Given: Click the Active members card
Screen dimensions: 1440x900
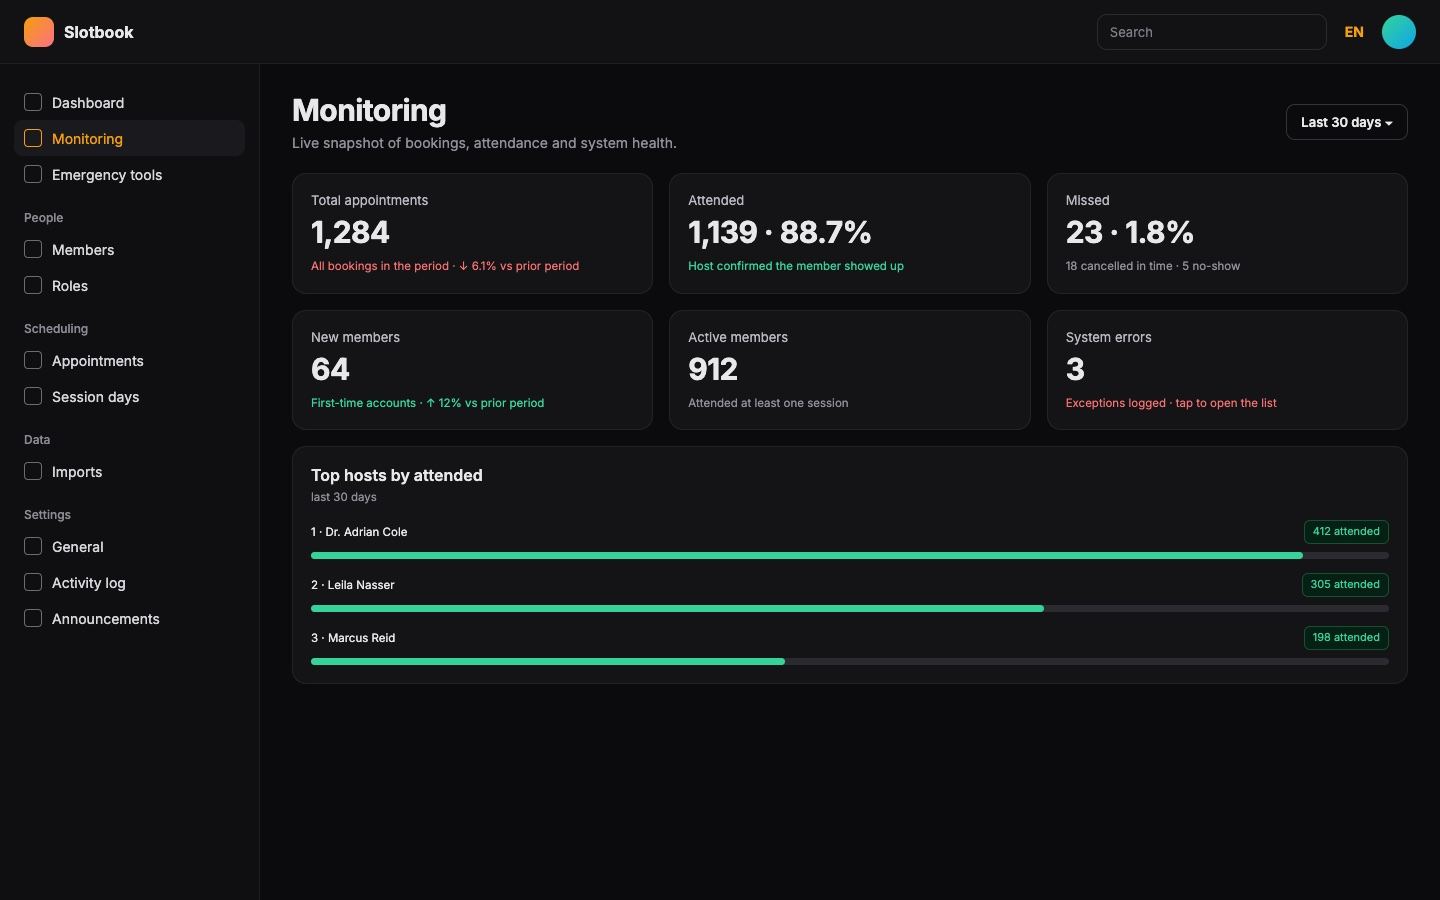Looking at the screenshot, I should (849, 370).
